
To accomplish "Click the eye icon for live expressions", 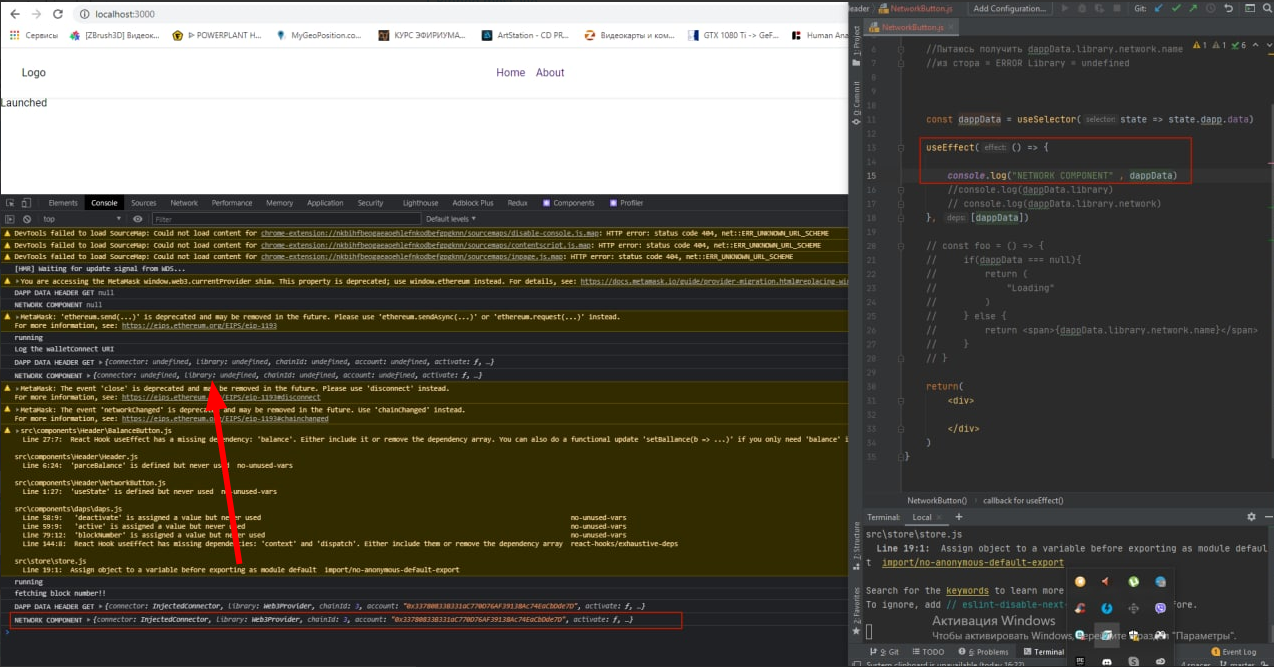I will pos(137,219).
